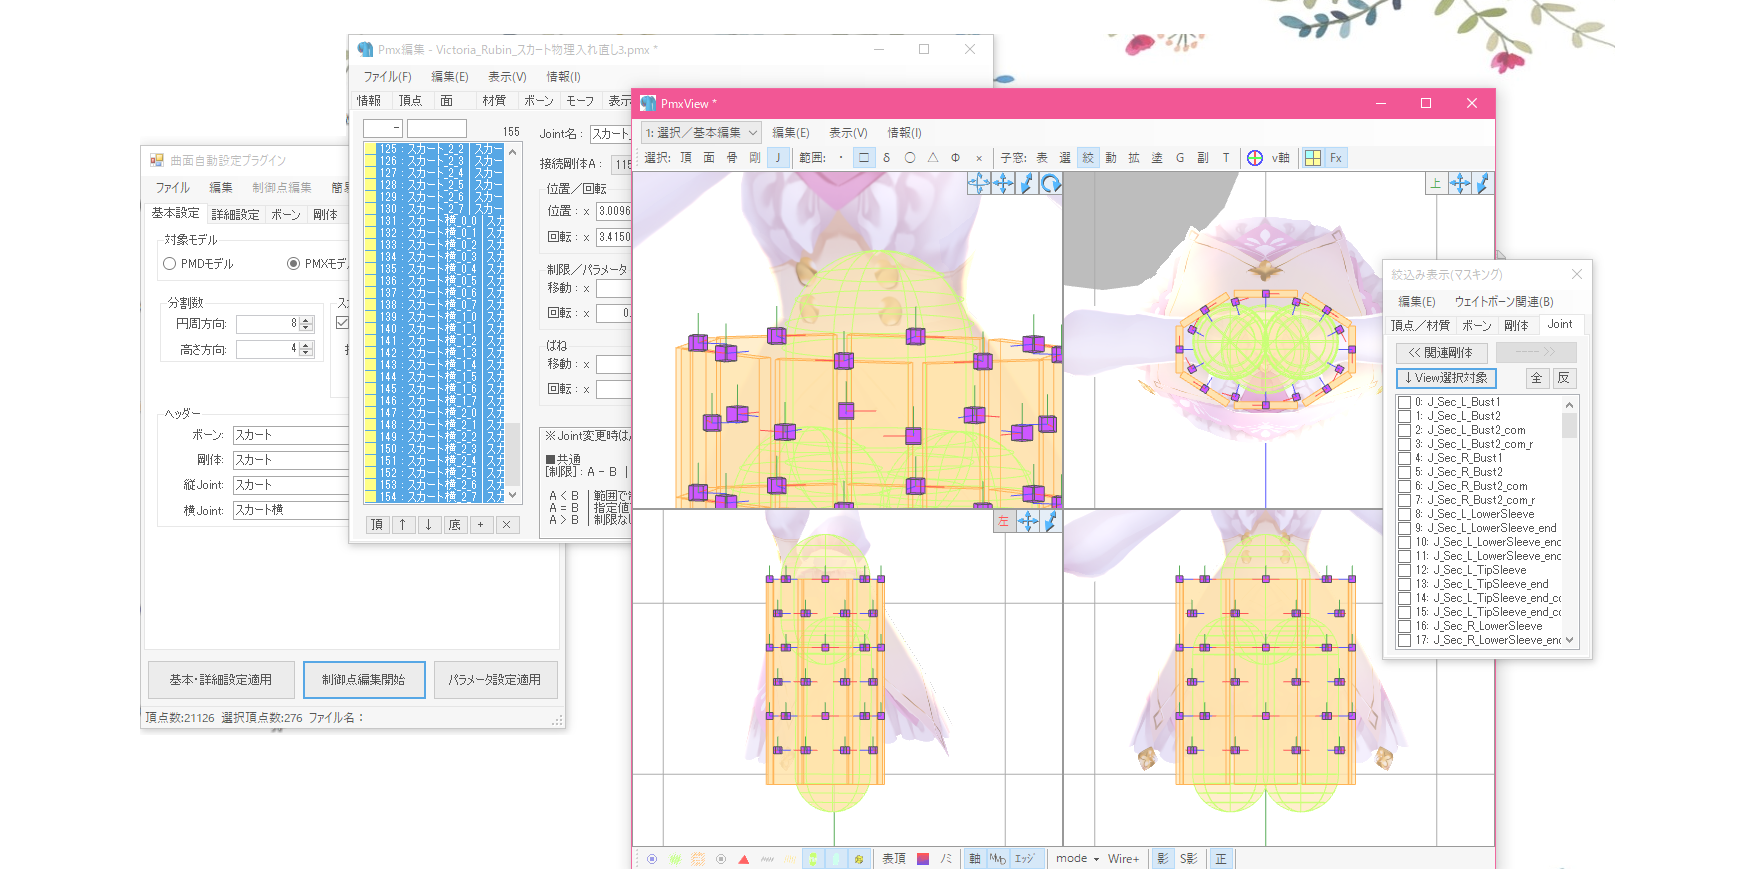Viewport: 1743px width, 869px height.
Task: Open the mode dropdown in bottom toolbar
Action: click(1077, 859)
